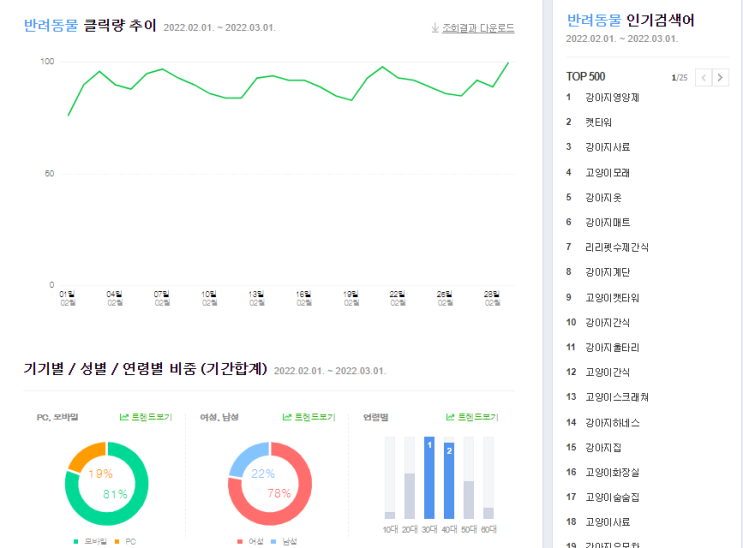Click the TOP 500 heading
The height and width of the screenshot is (548, 743).
586,77
